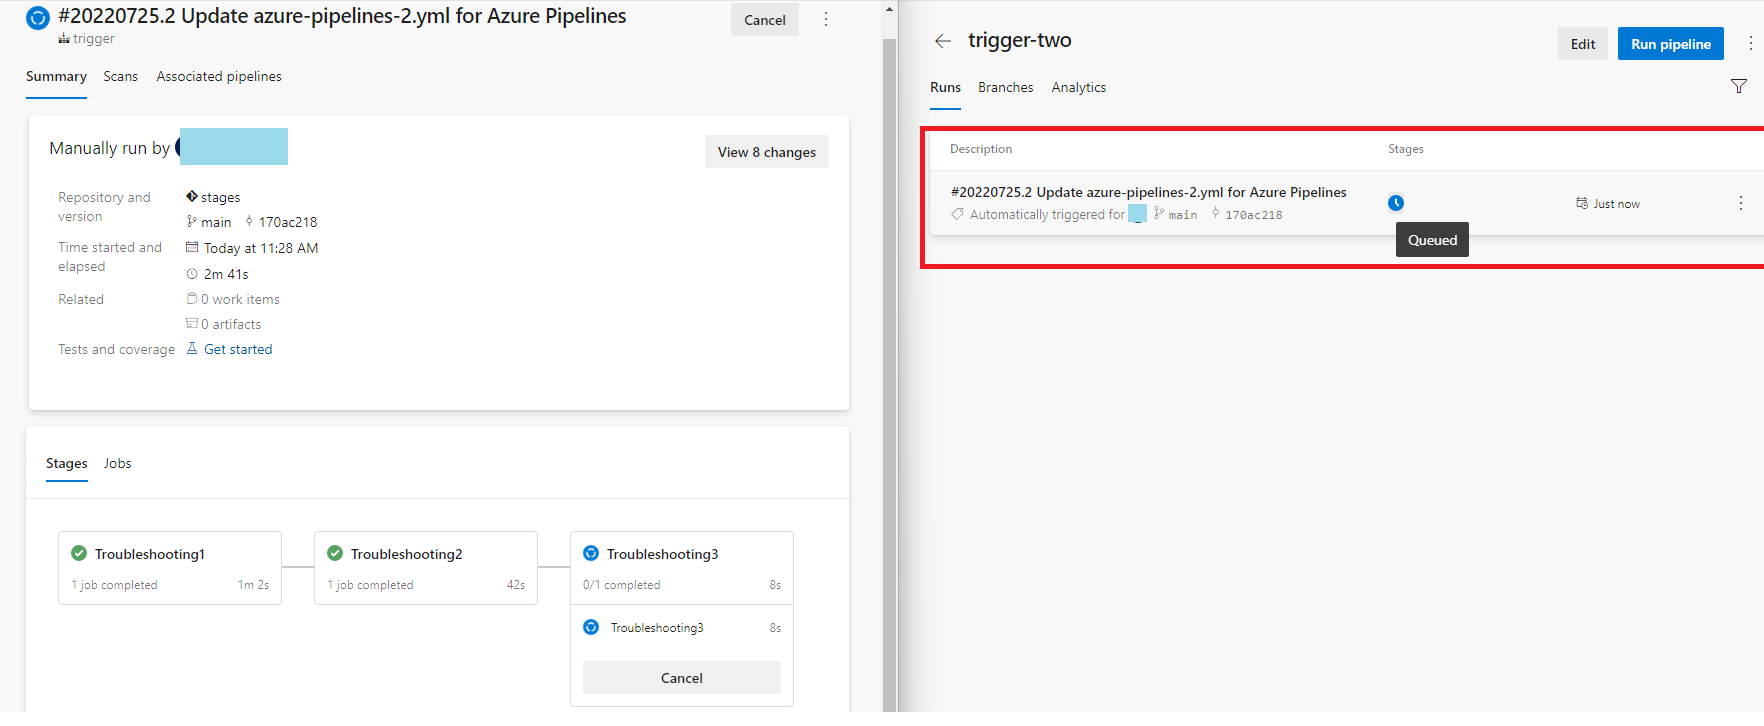Open the filter icon on the Runs page

[x=1739, y=87]
